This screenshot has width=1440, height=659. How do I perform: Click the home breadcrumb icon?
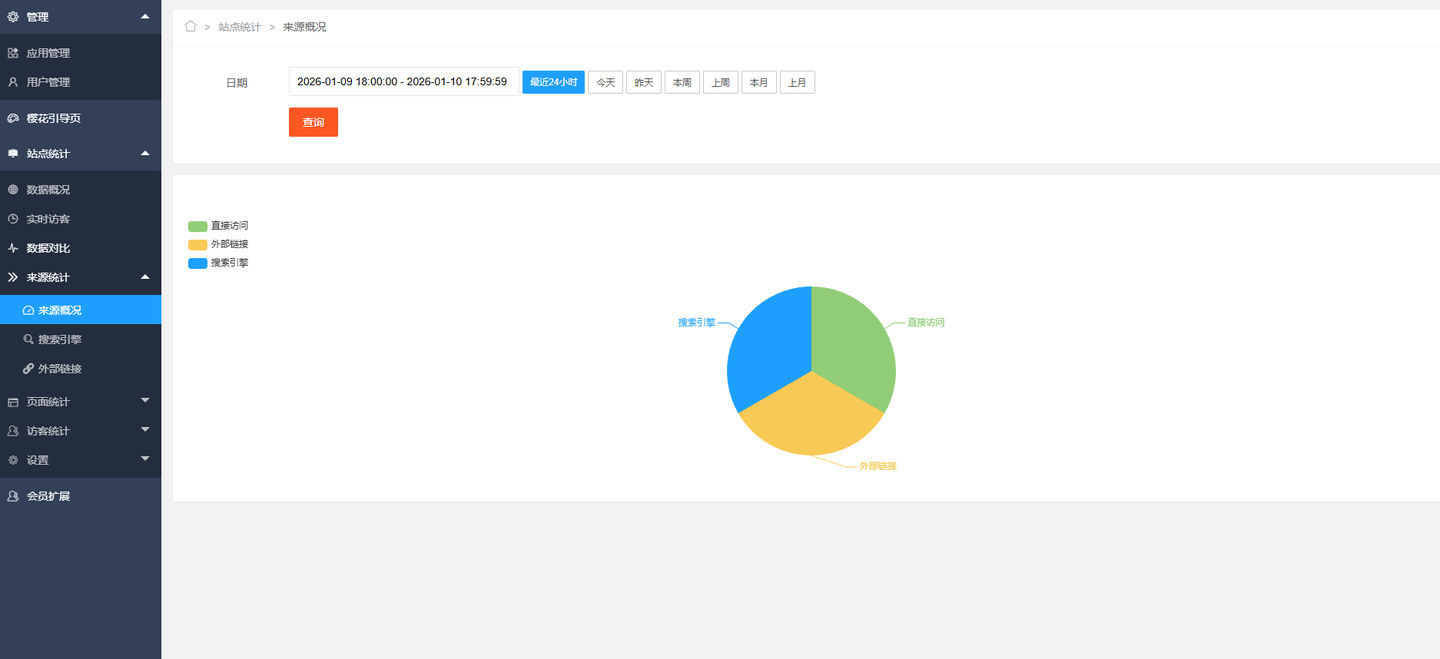pos(190,26)
